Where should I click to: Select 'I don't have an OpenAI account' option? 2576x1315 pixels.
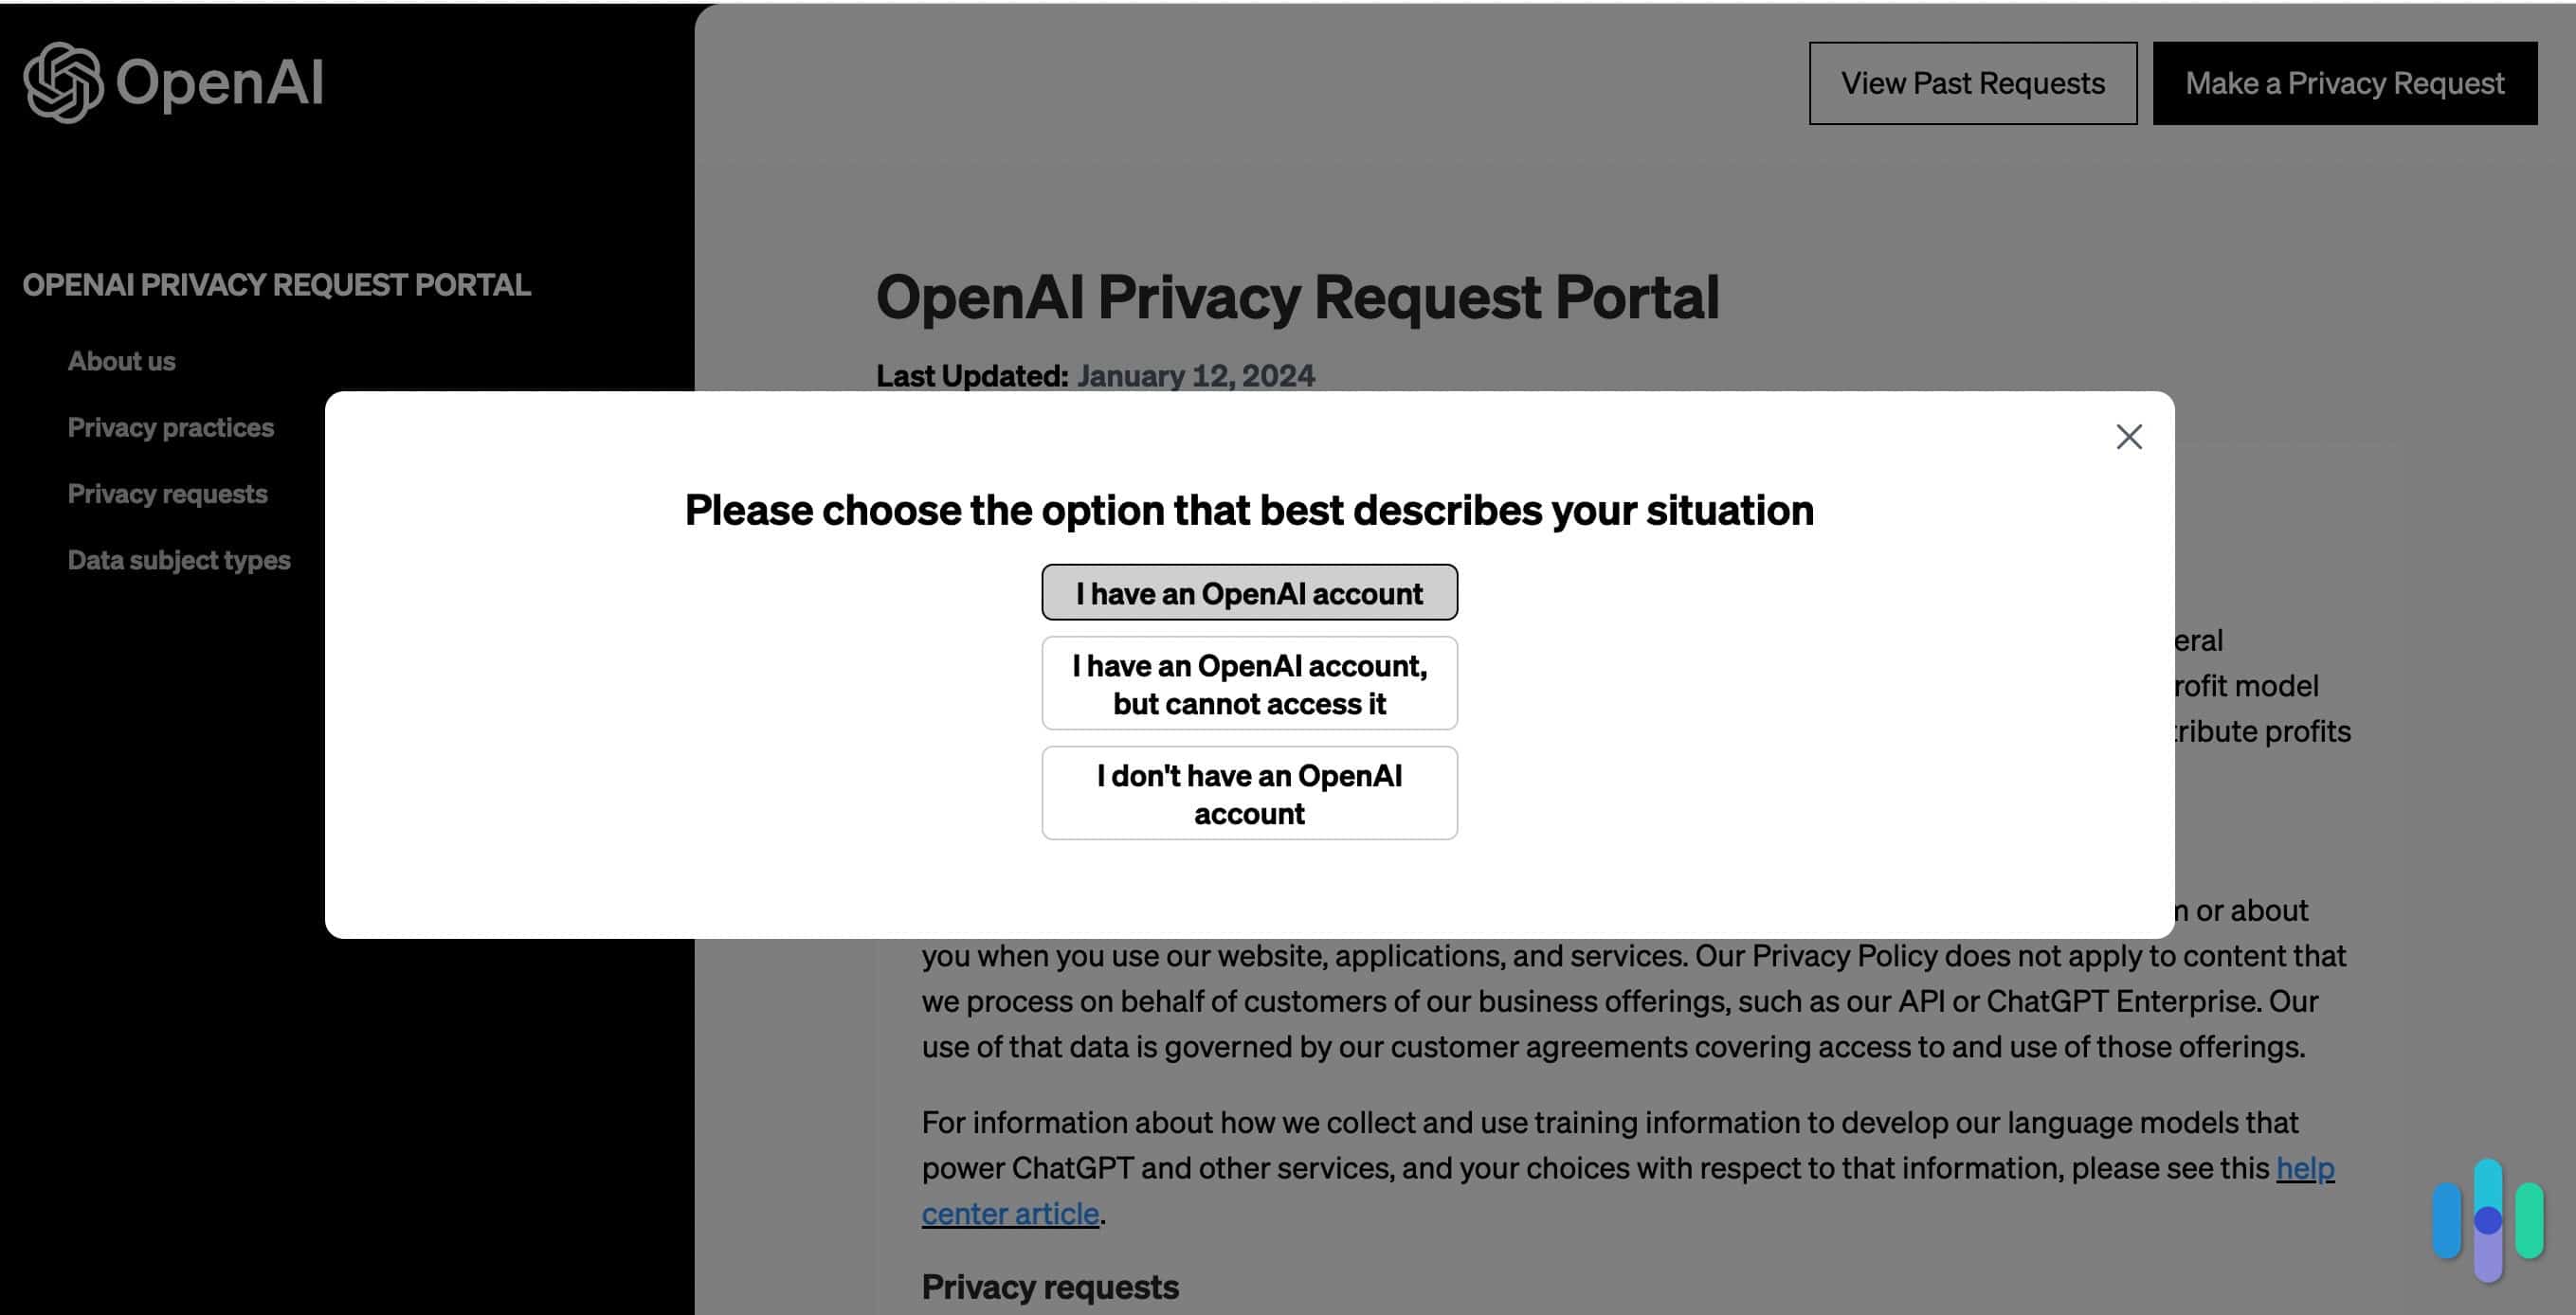pos(1249,792)
